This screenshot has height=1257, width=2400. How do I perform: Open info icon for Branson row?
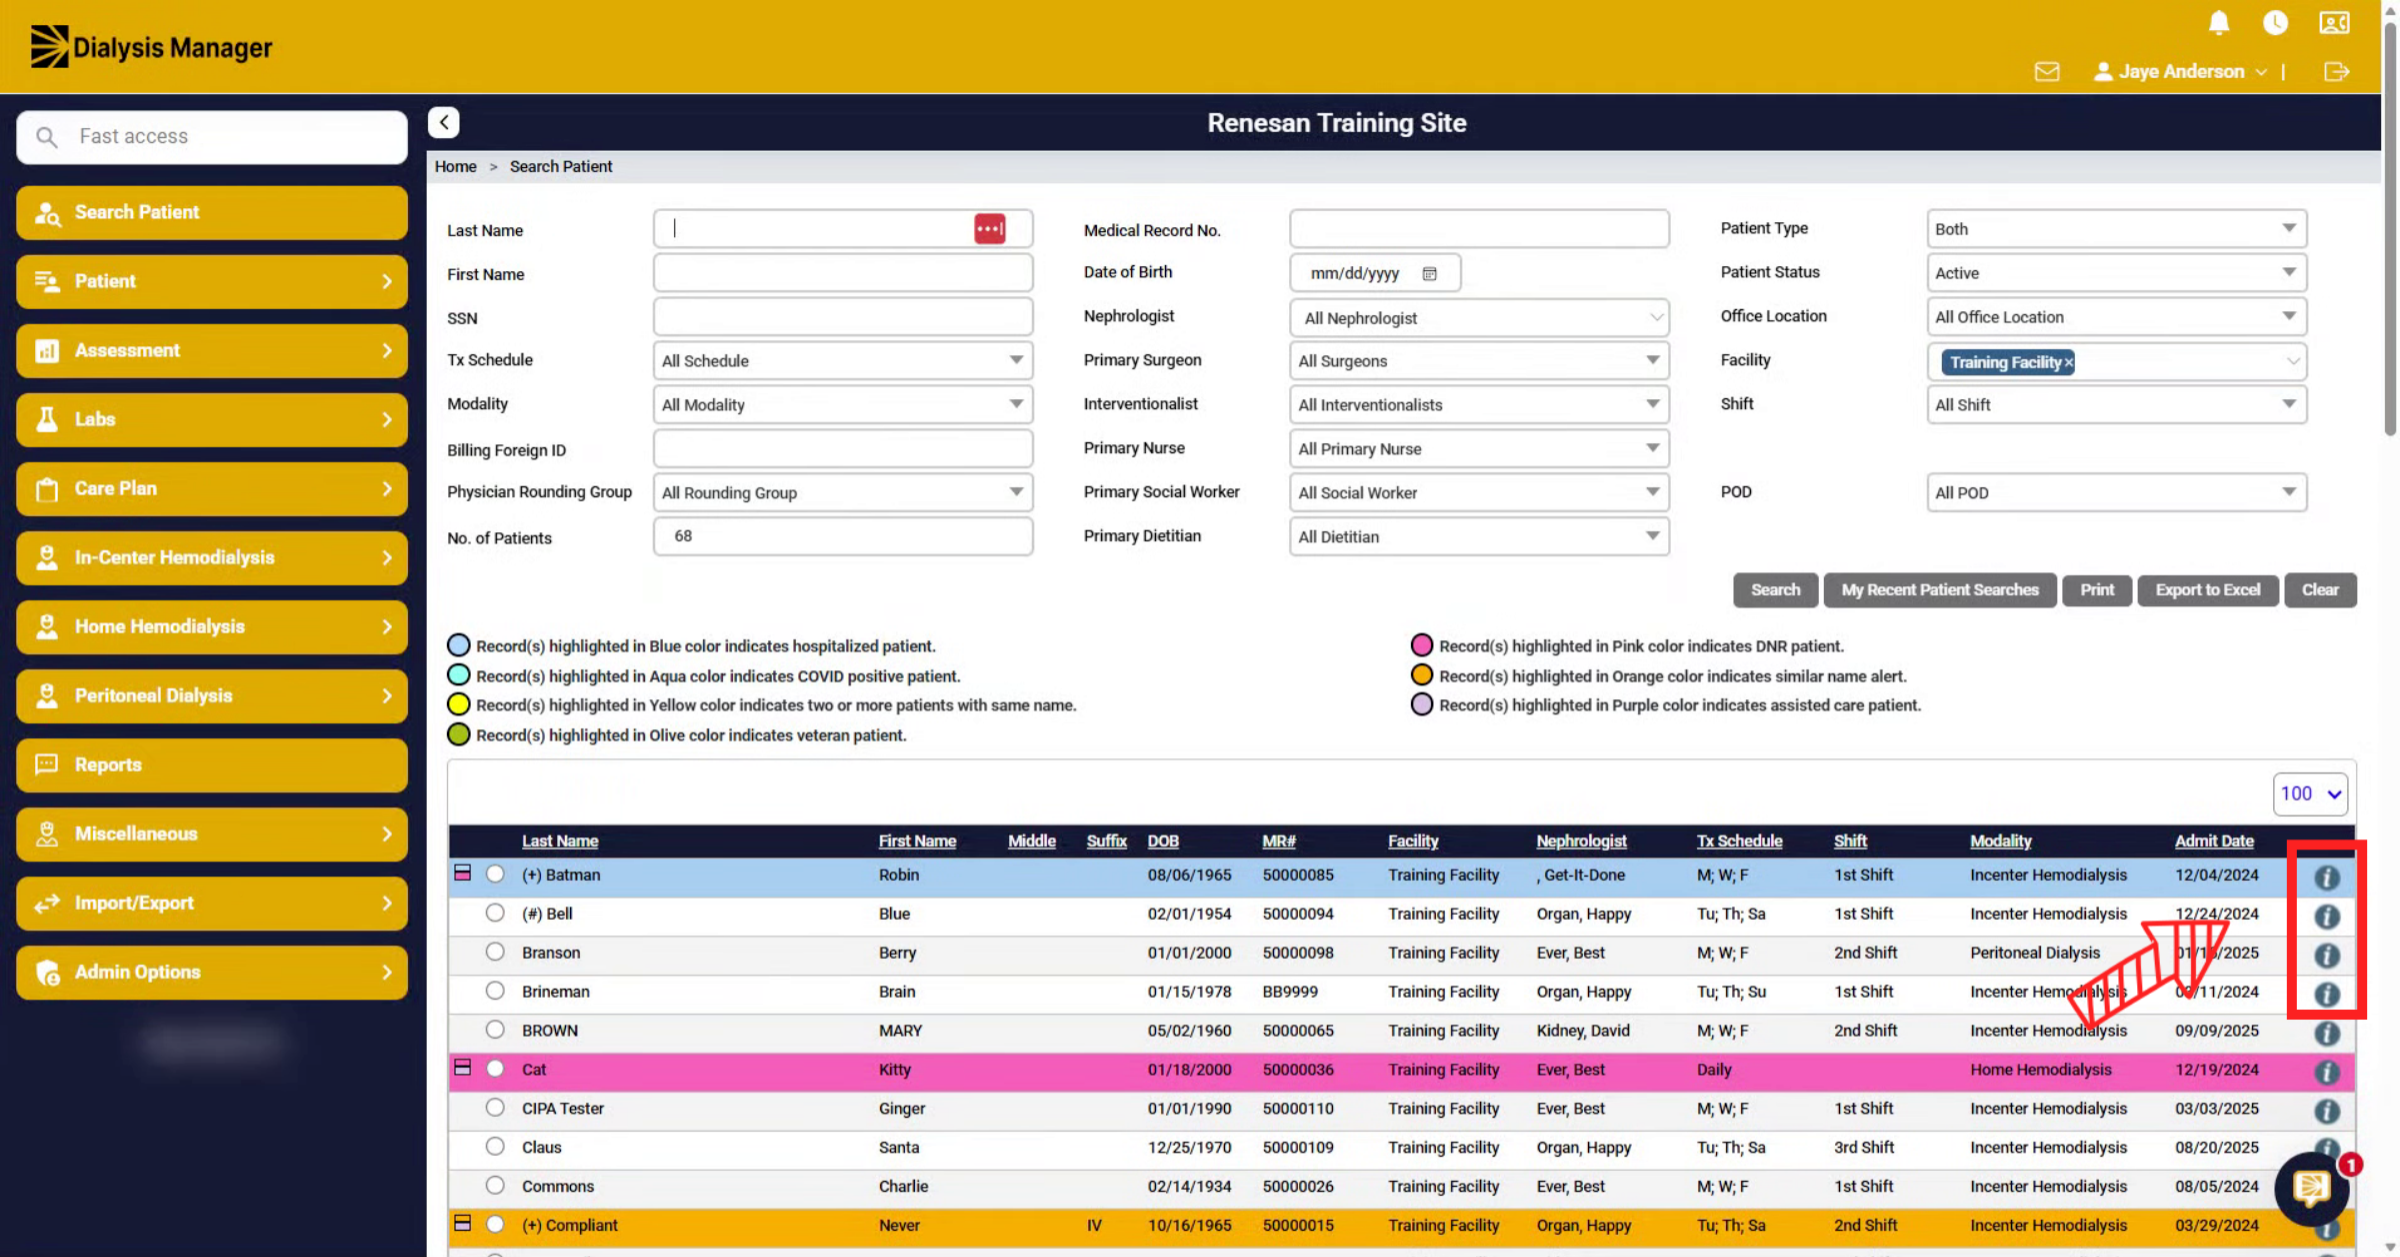click(x=2327, y=955)
